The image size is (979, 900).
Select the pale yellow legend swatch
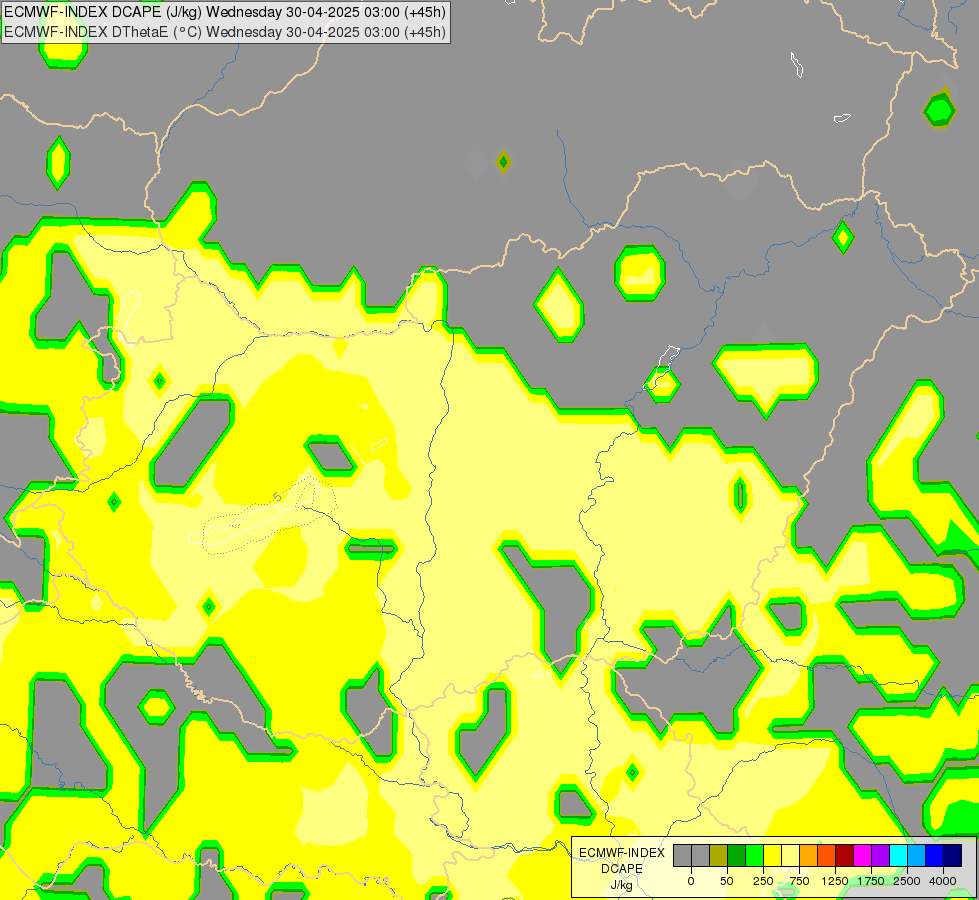[x=790, y=855]
